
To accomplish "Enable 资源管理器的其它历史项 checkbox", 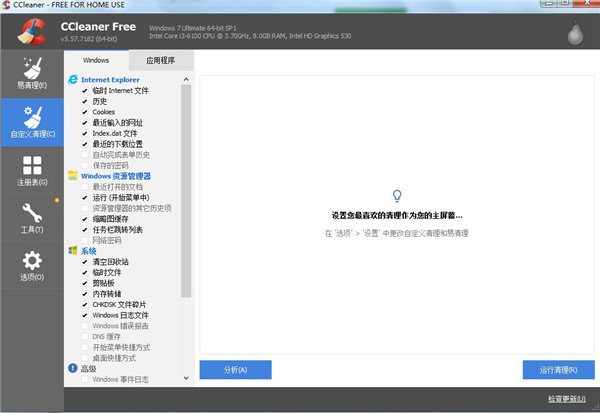I will [85, 209].
